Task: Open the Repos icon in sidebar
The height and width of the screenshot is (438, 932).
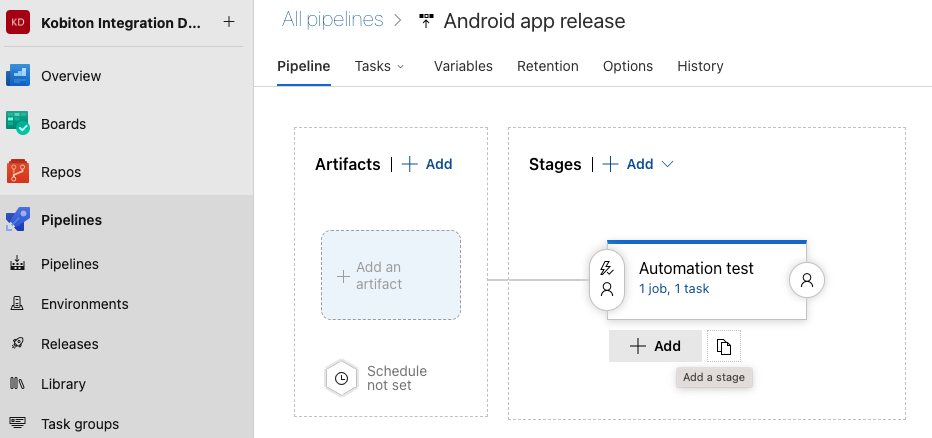Action: point(18,172)
